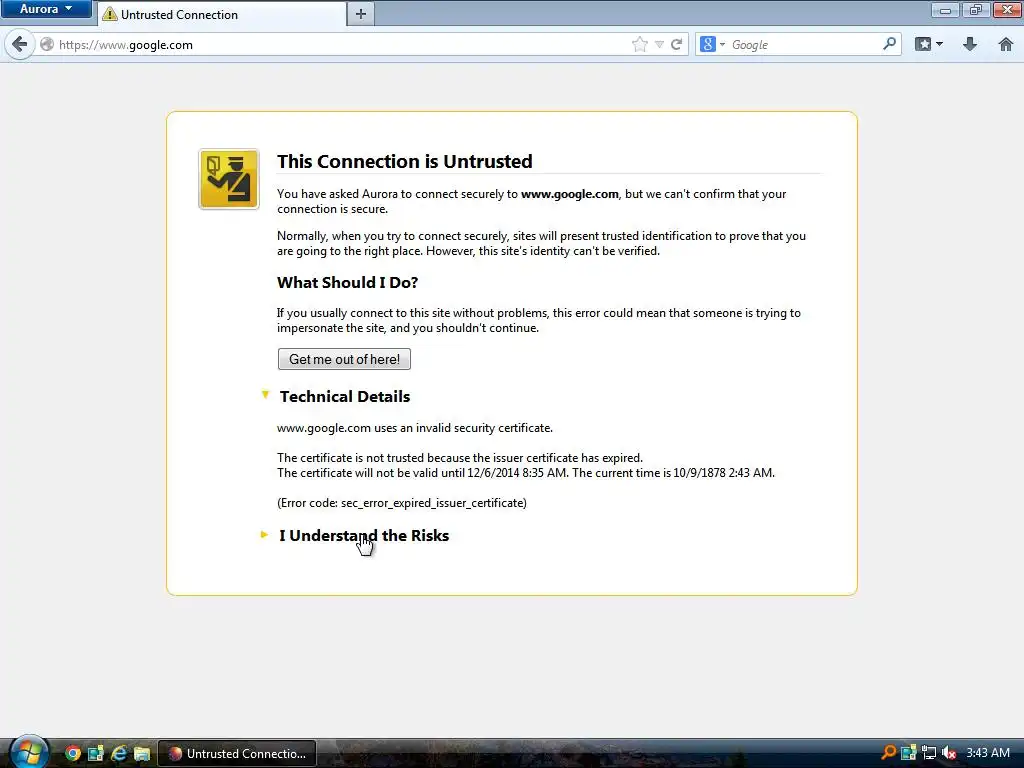
Task: Click the Get me out of here! button
Action: pyautogui.click(x=344, y=359)
